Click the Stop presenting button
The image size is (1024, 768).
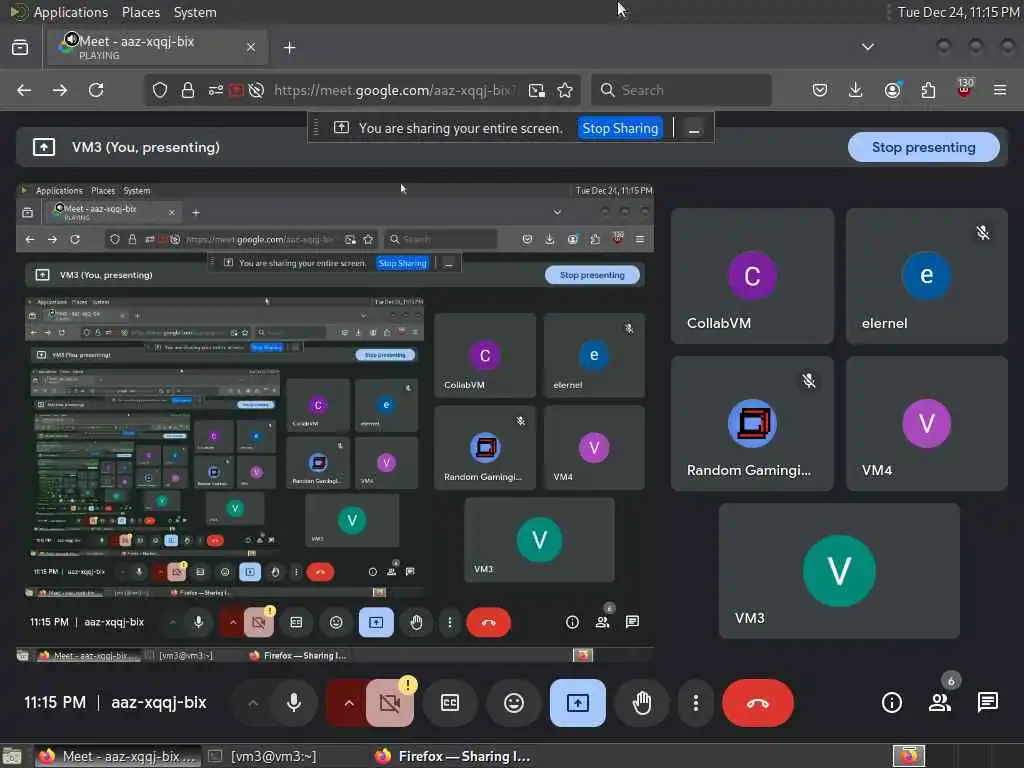pos(923,148)
